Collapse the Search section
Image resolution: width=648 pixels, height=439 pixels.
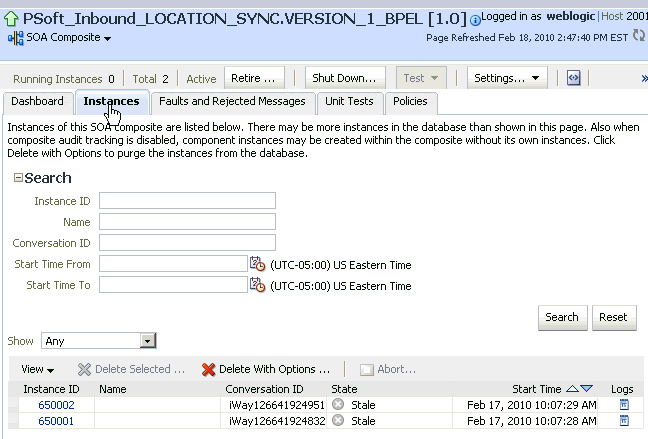18,178
